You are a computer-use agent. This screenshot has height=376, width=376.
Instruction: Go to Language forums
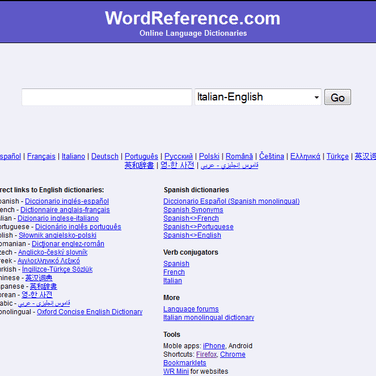pyautogui.click(x=191, y=309)
